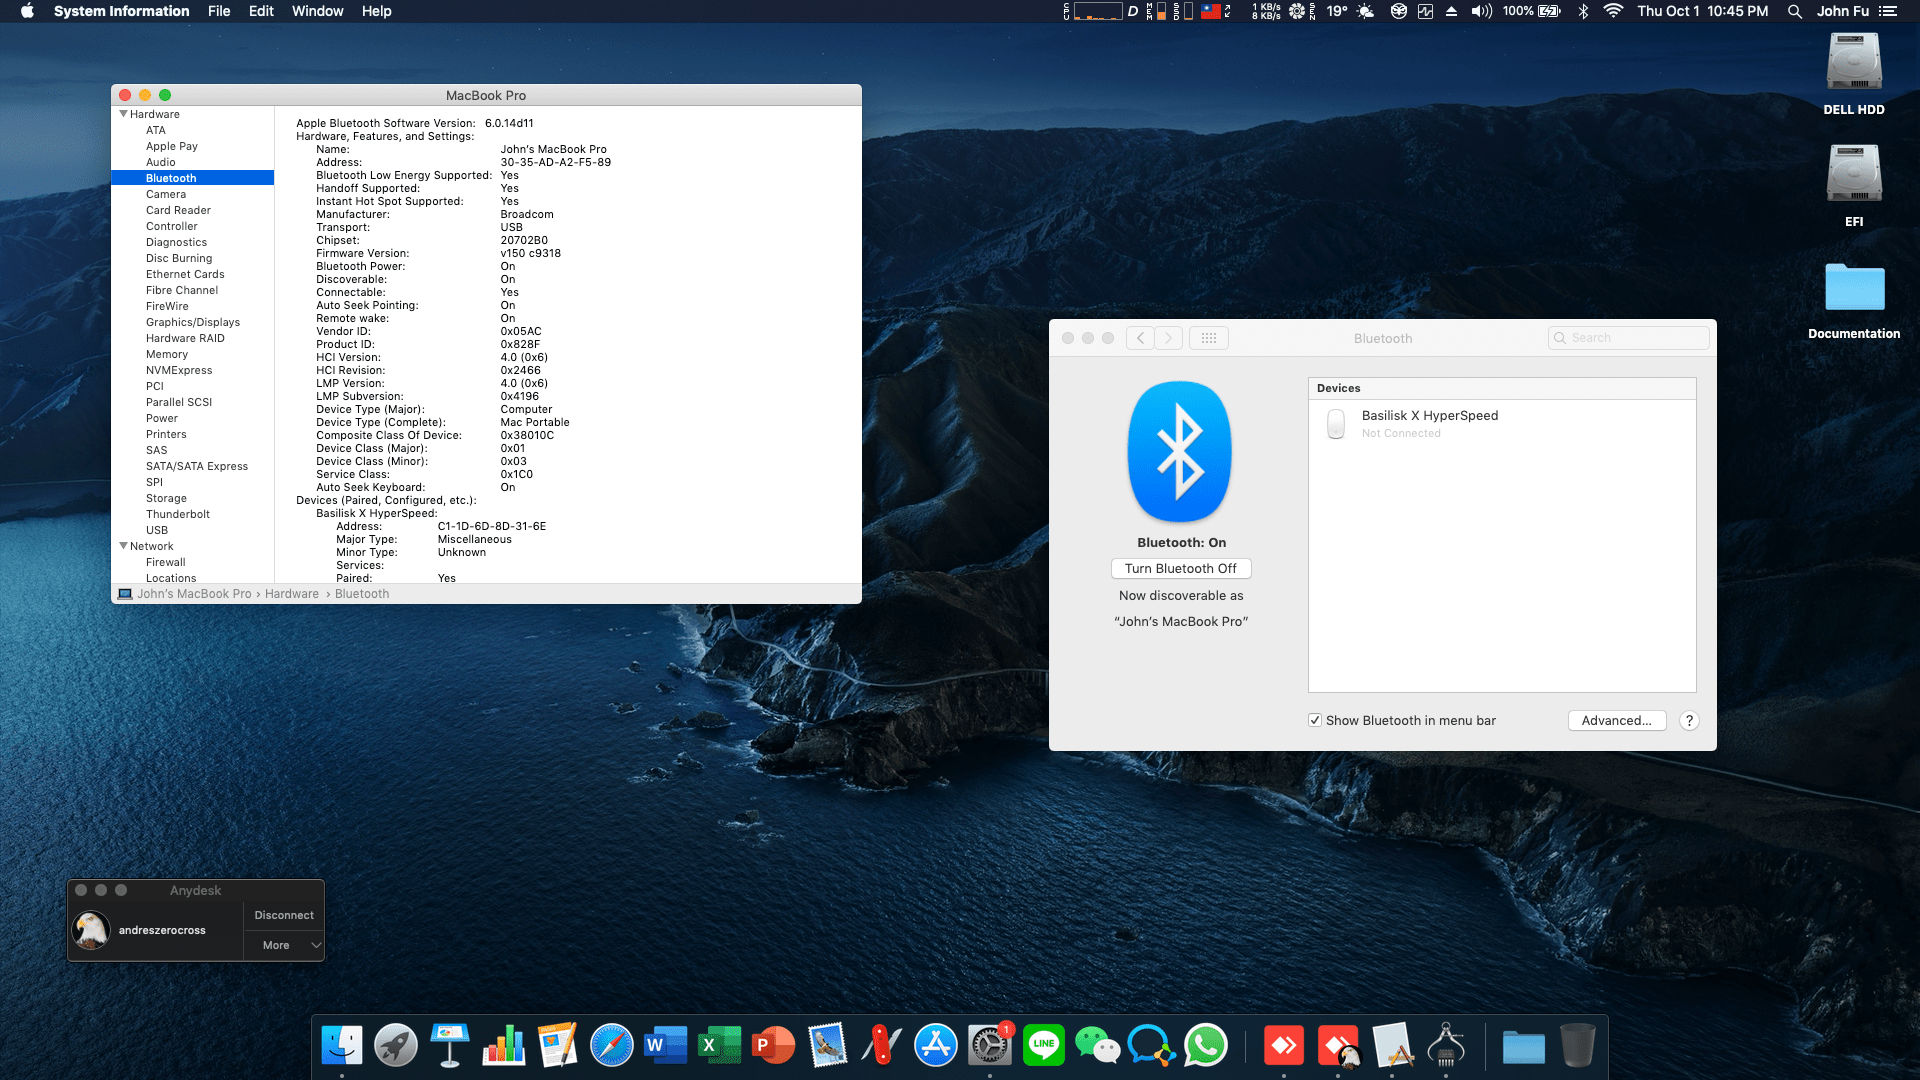Click the Show All grid icon in Bluetooth preferences
The height and width of the screenshot is (1080, 1920).
click(x=1208, y=338)
